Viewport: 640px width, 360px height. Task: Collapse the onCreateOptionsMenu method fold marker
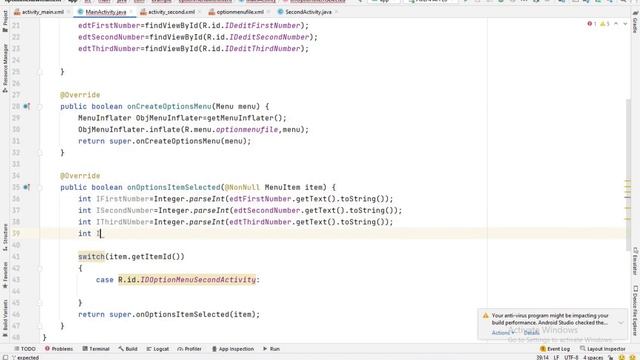click(x=40, y=107)
